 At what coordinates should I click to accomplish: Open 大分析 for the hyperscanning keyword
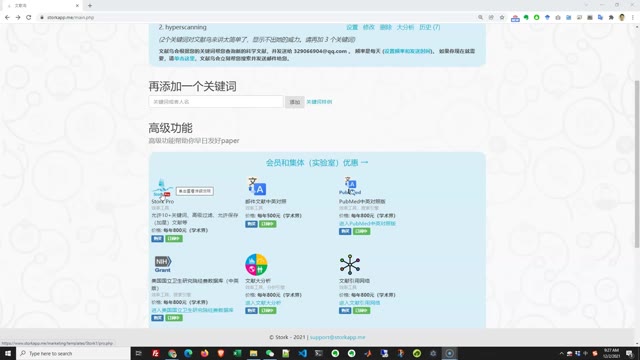pos(405,27)
